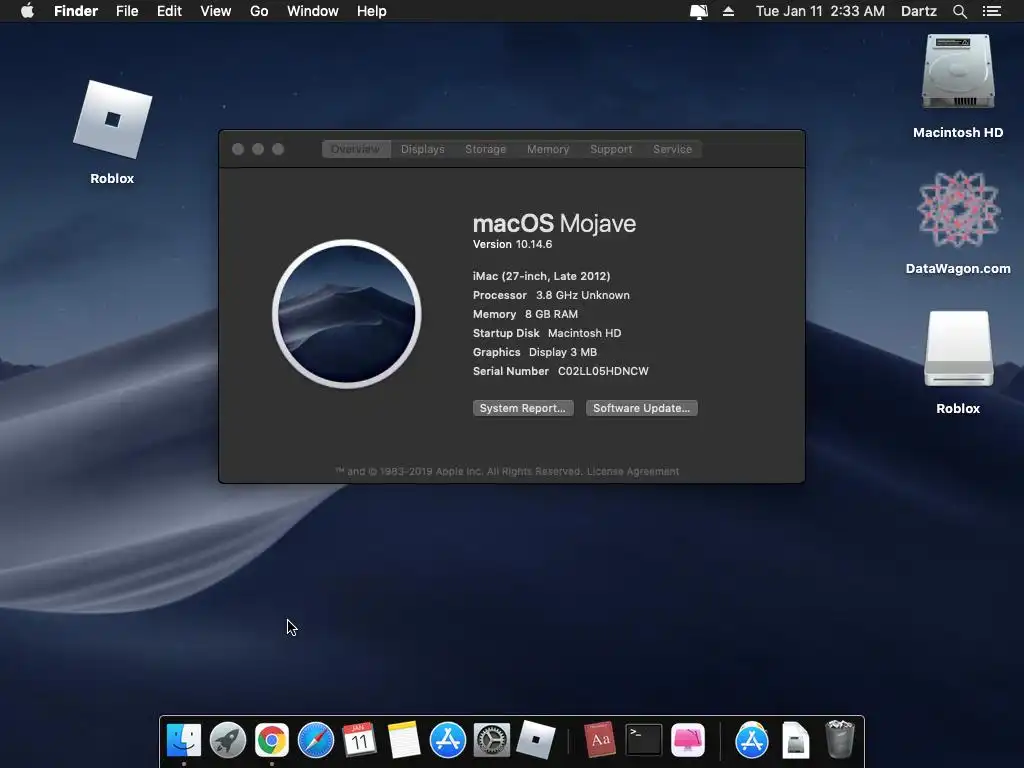Open Finder from the dock
The width and height of the screenshot is (1024, 768).
(x=184, y=741)
